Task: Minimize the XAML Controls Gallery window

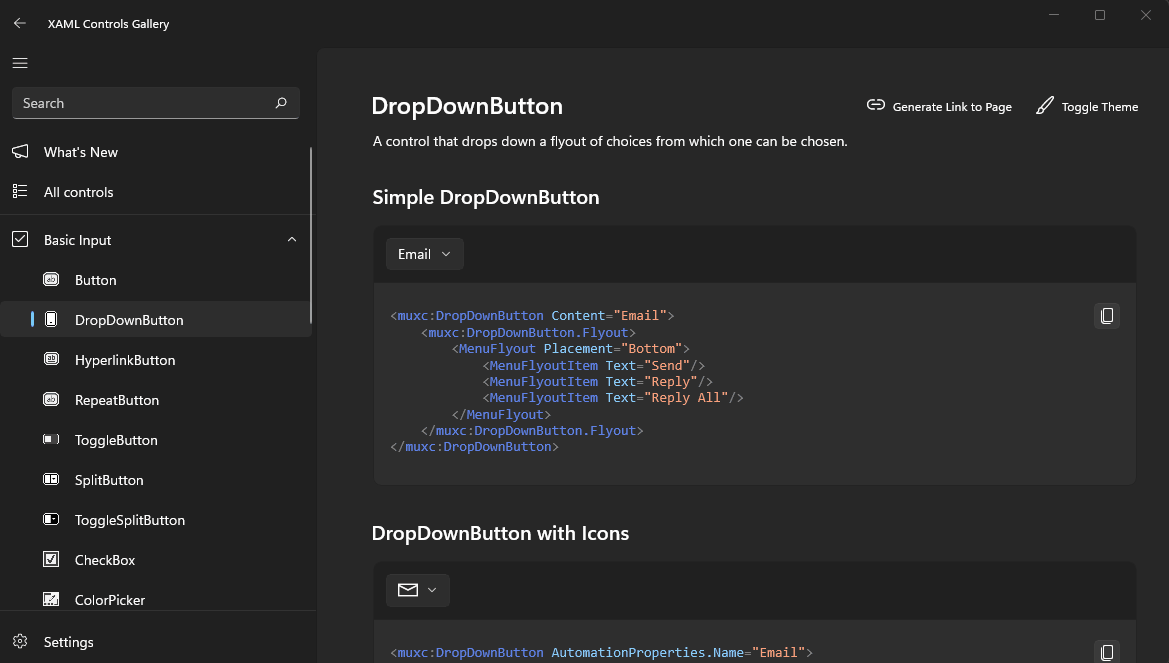Action: click(x=1053, y=15)
